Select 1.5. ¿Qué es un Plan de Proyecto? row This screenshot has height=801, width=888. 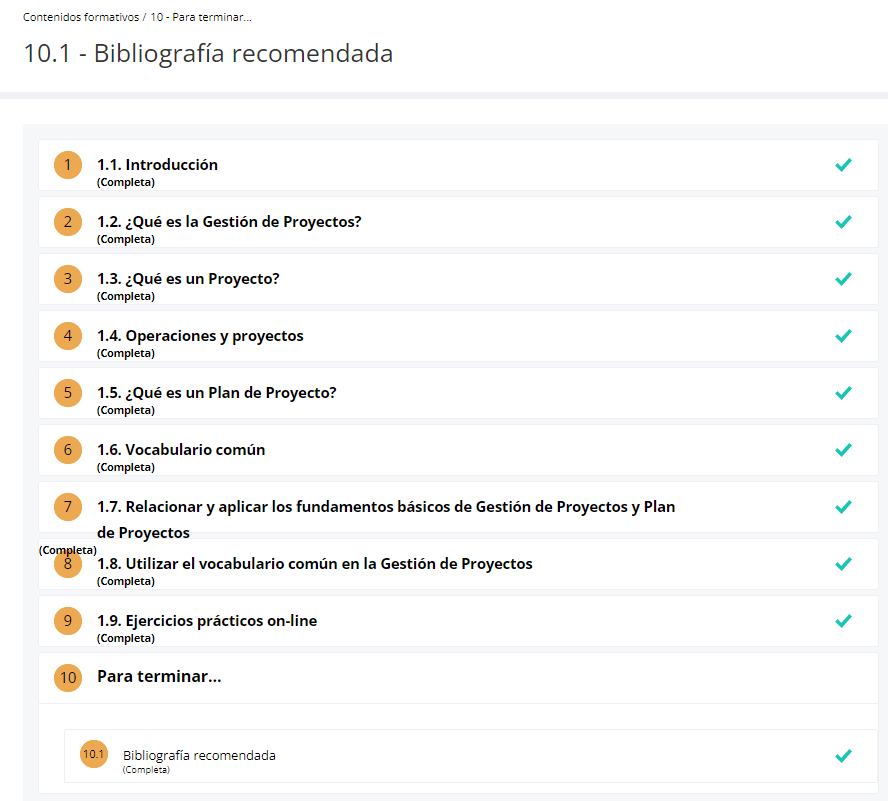click(x=458, y=393)
